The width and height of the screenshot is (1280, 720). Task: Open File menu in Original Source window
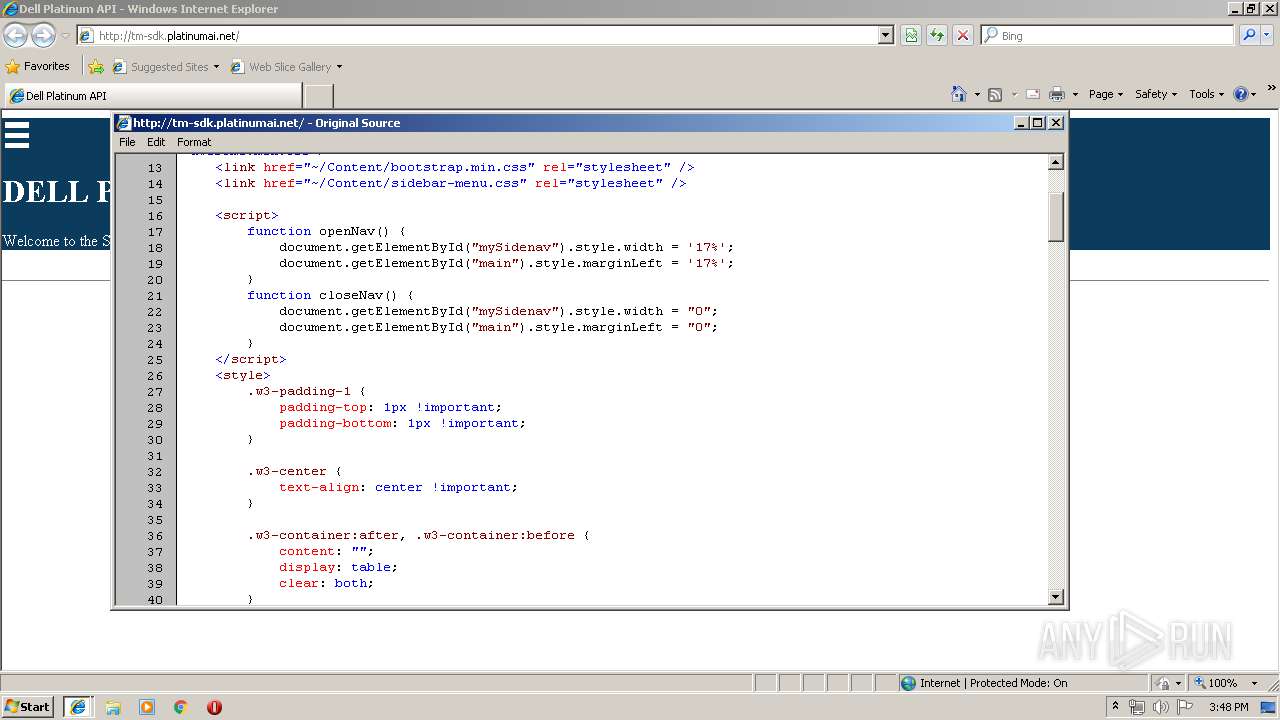[x=127, y=142]
